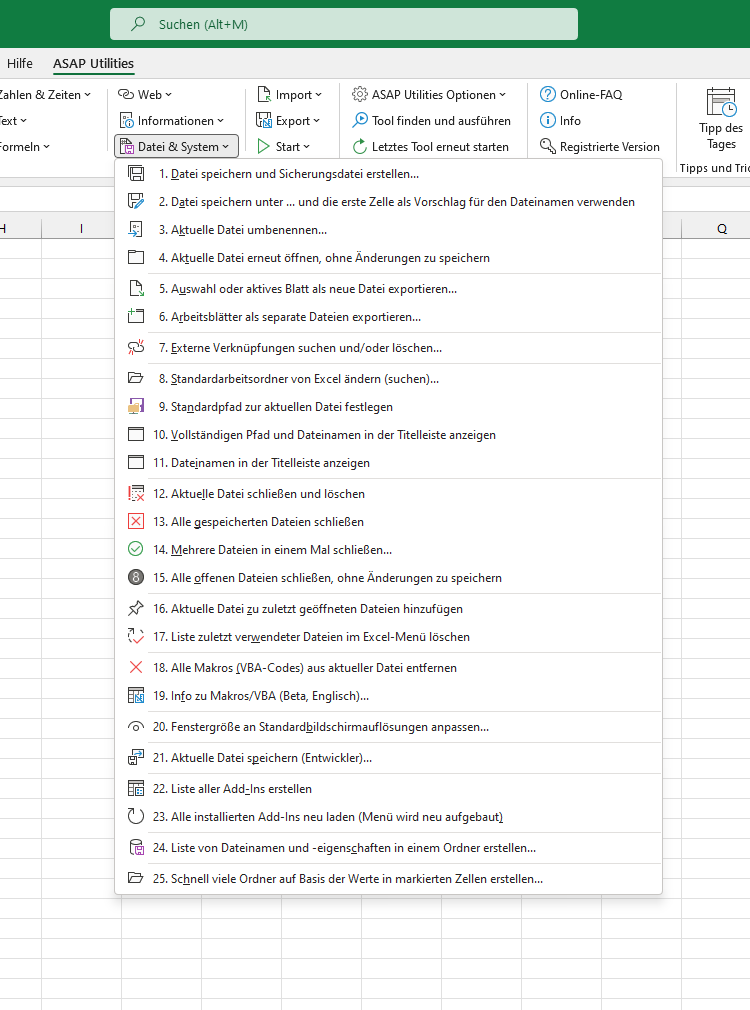750x1010 pixels.
Task: Choose Dateinamen in der Titelleiste anzeigen
Action: point(389,463)
